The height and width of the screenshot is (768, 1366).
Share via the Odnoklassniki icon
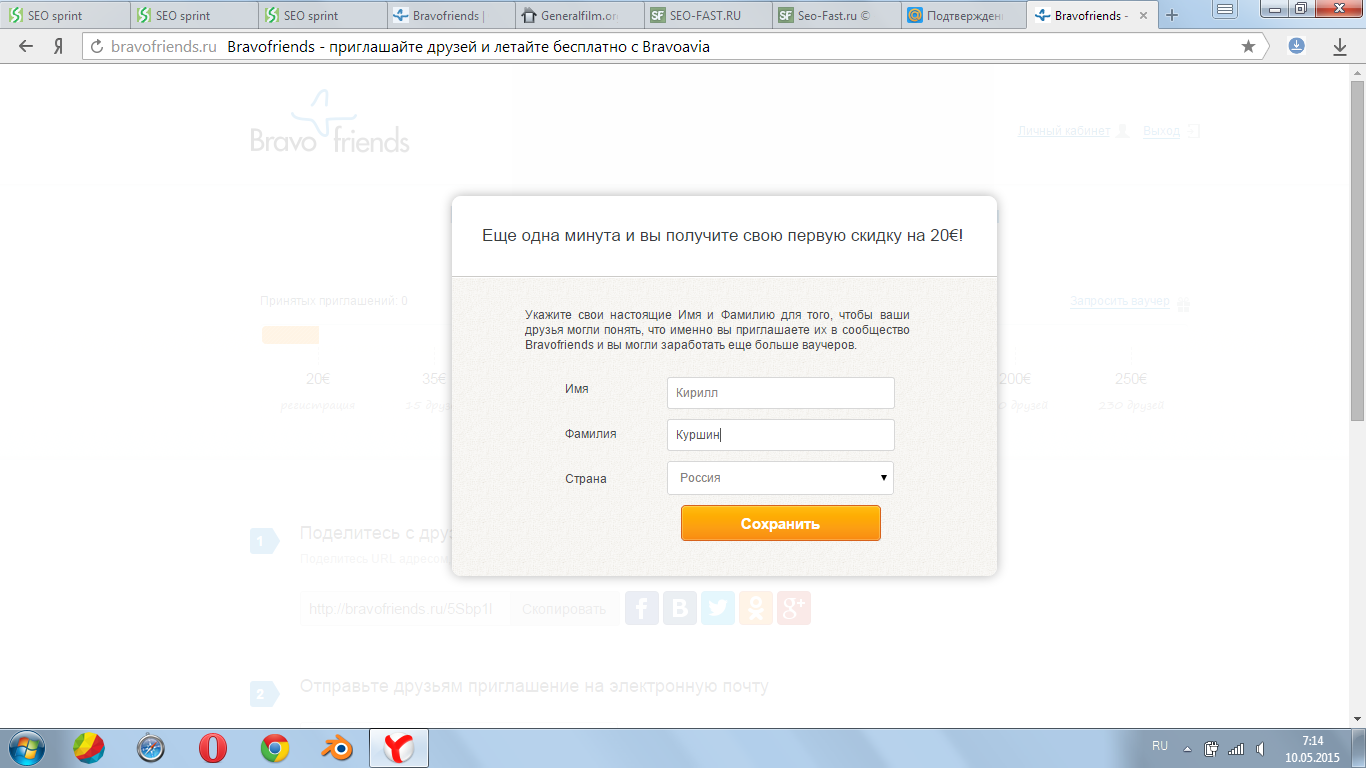tap(756, 608)
